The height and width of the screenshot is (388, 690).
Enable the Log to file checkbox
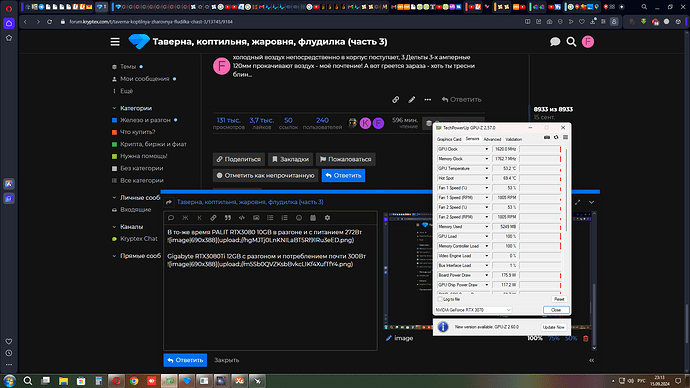click(x=440, y=299)
